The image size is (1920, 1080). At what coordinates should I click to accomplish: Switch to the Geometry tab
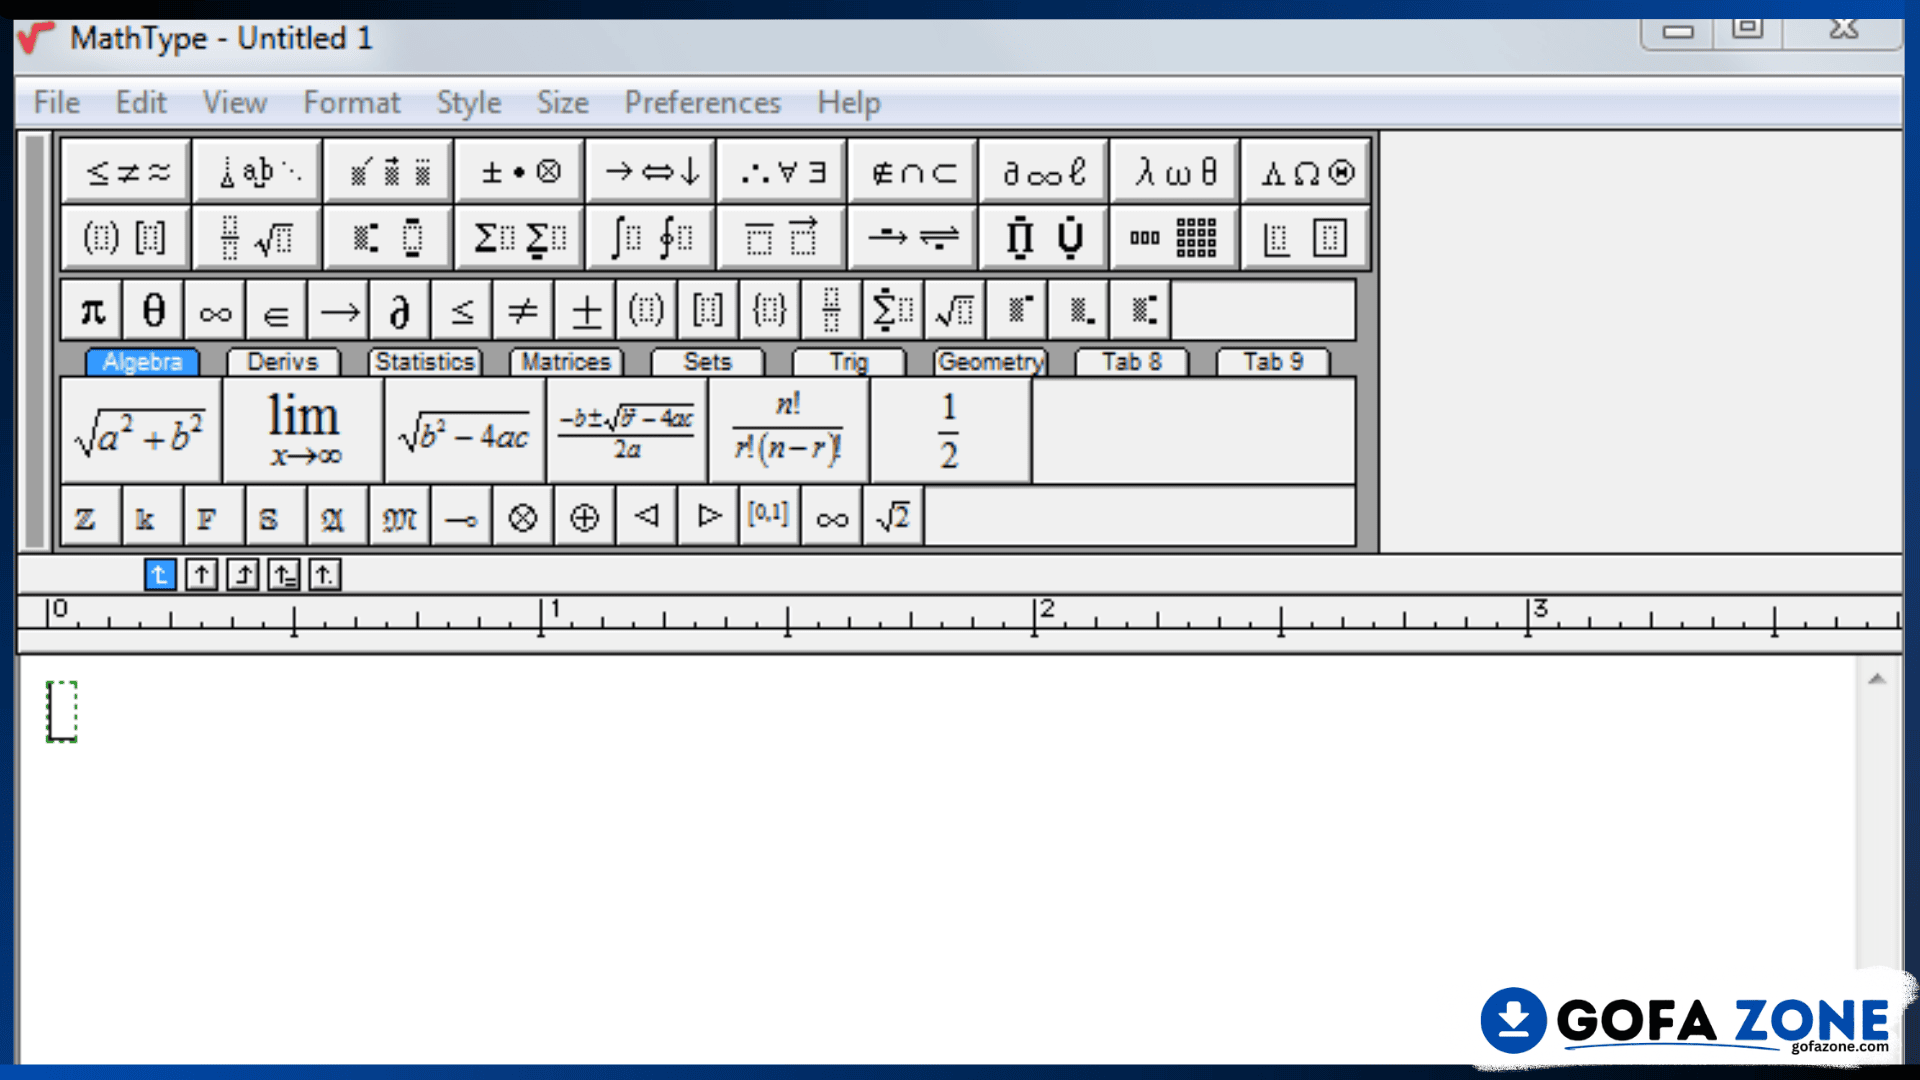(x=990, y=362)
